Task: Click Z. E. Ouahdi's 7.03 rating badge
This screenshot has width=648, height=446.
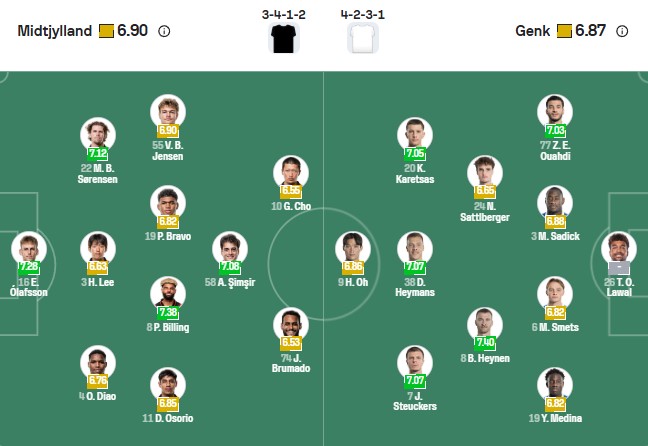Action: point(555,131)
